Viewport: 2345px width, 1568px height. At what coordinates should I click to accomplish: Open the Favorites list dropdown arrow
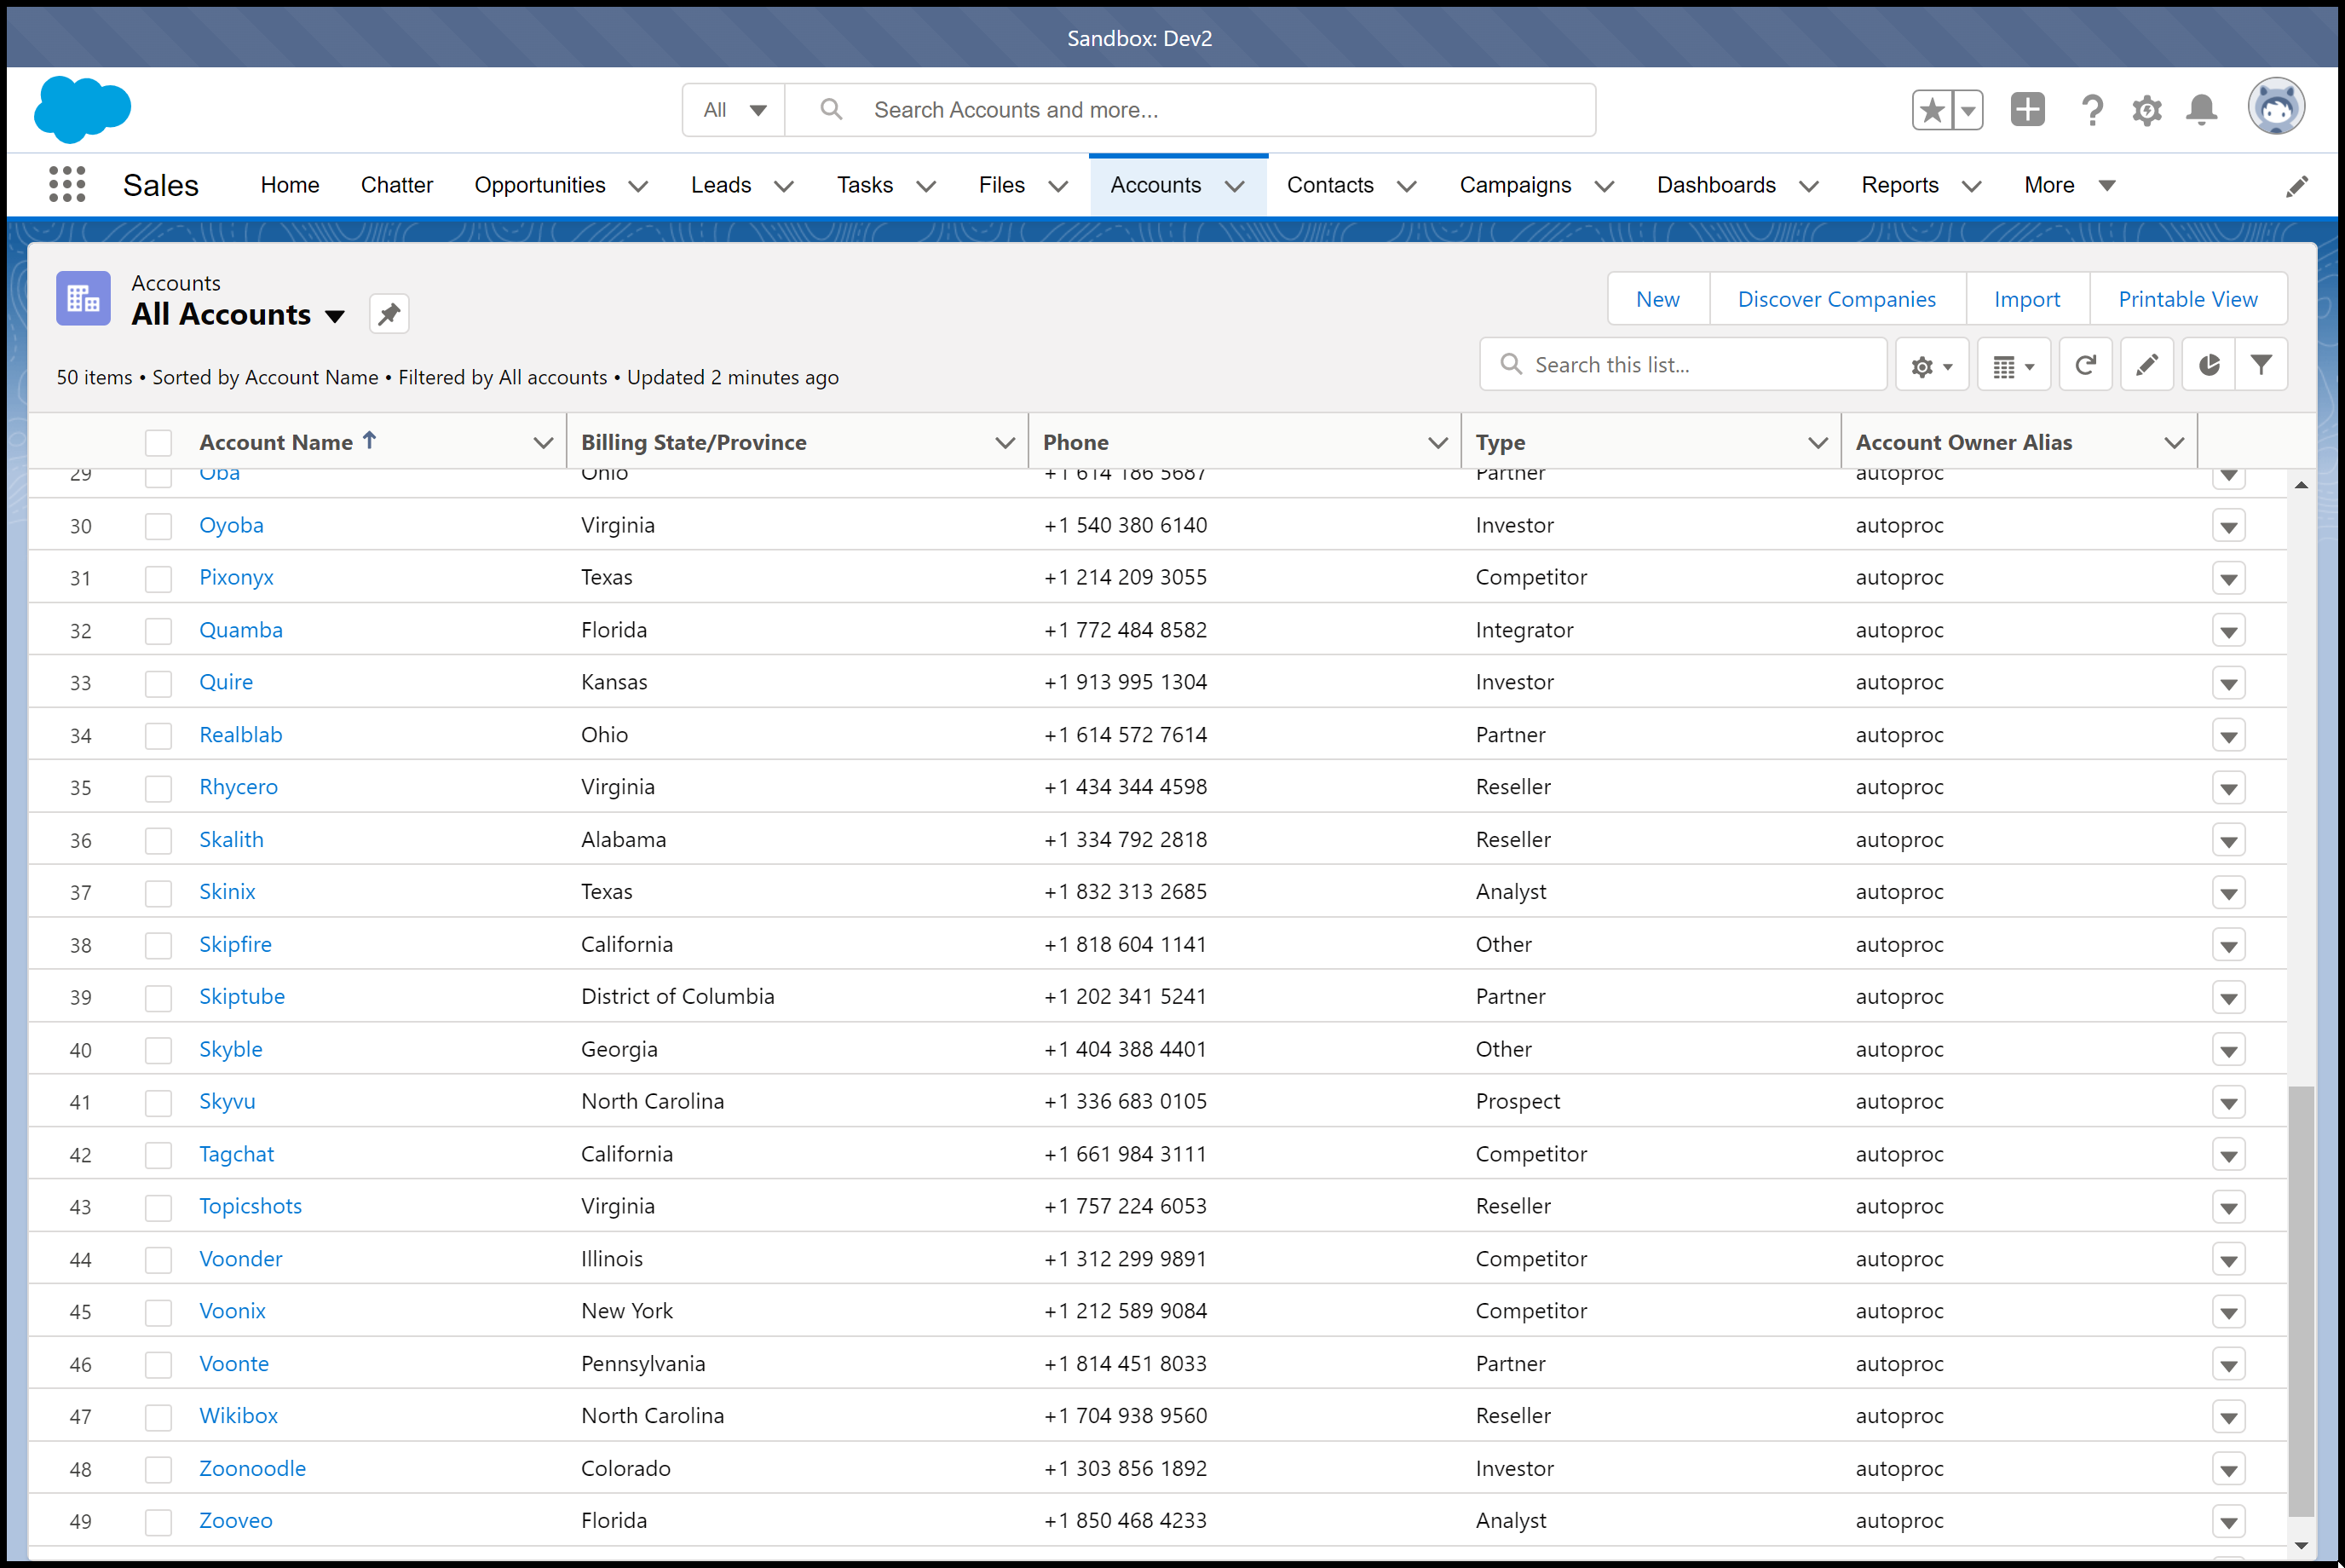(x=1967, y=110)
